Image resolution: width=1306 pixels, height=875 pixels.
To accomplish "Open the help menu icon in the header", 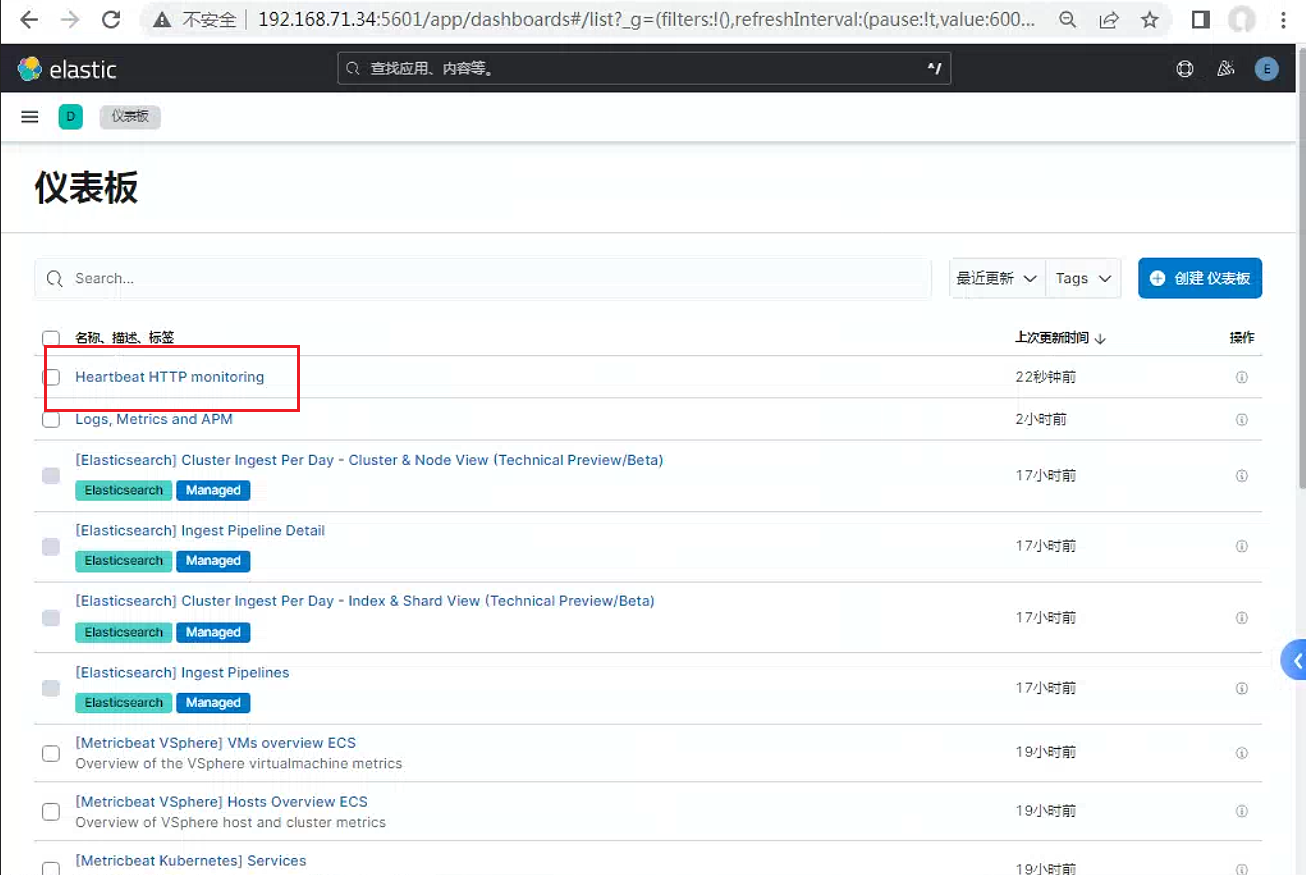I will coord(1185,69).
